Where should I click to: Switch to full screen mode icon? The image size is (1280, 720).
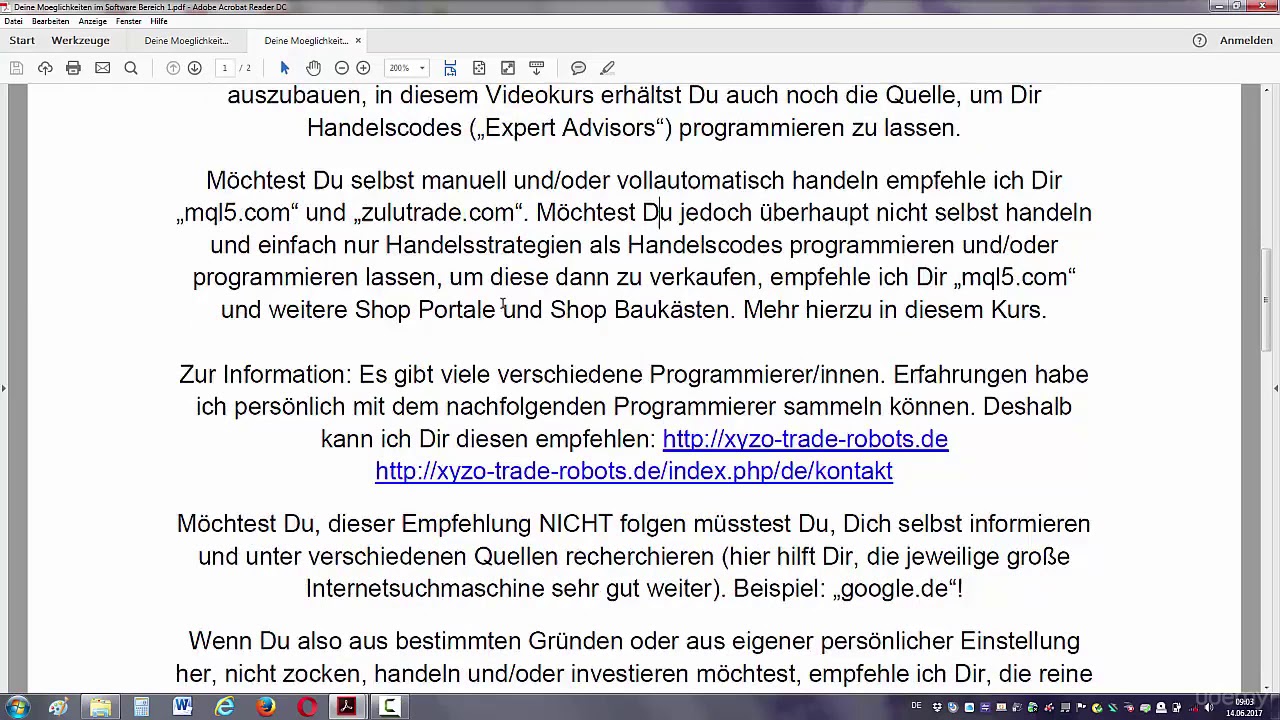pos(508,68)
